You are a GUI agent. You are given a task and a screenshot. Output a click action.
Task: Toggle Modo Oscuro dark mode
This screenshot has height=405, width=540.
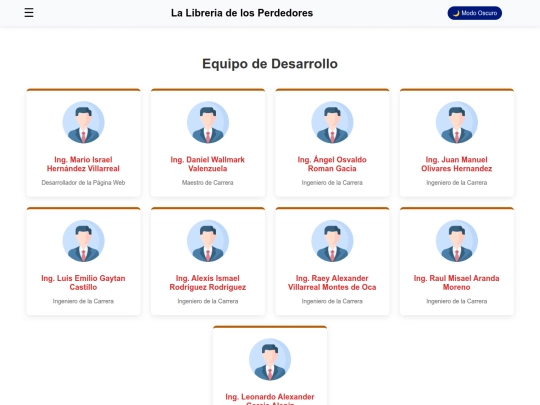[475, 13]
